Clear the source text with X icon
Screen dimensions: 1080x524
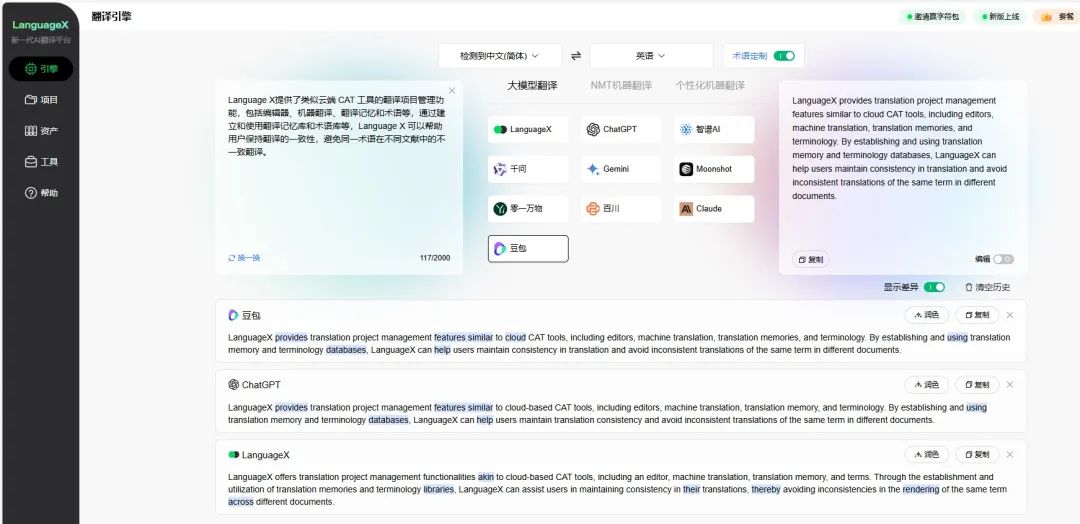click(x=452, y=90)
